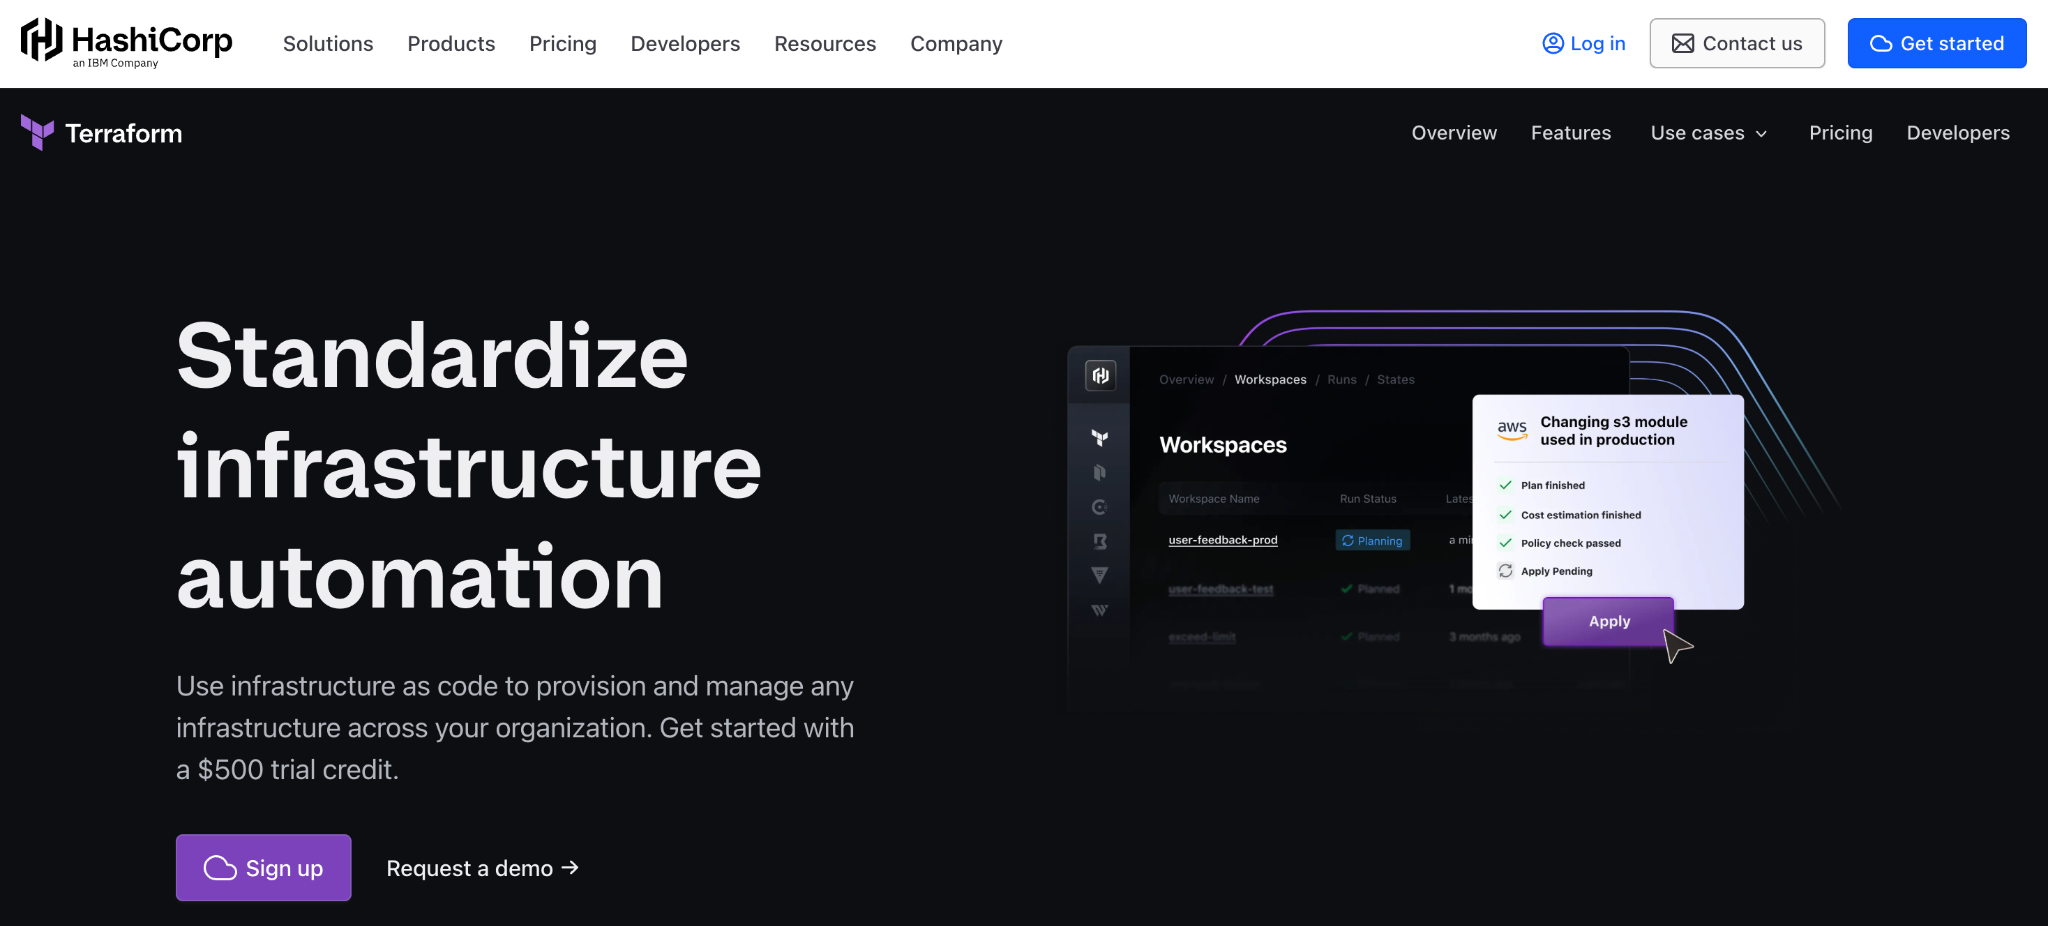This screenshot has height=926, width=2048.
Task: Click the Apply Pending item
Action: (x=1545, y=571)
